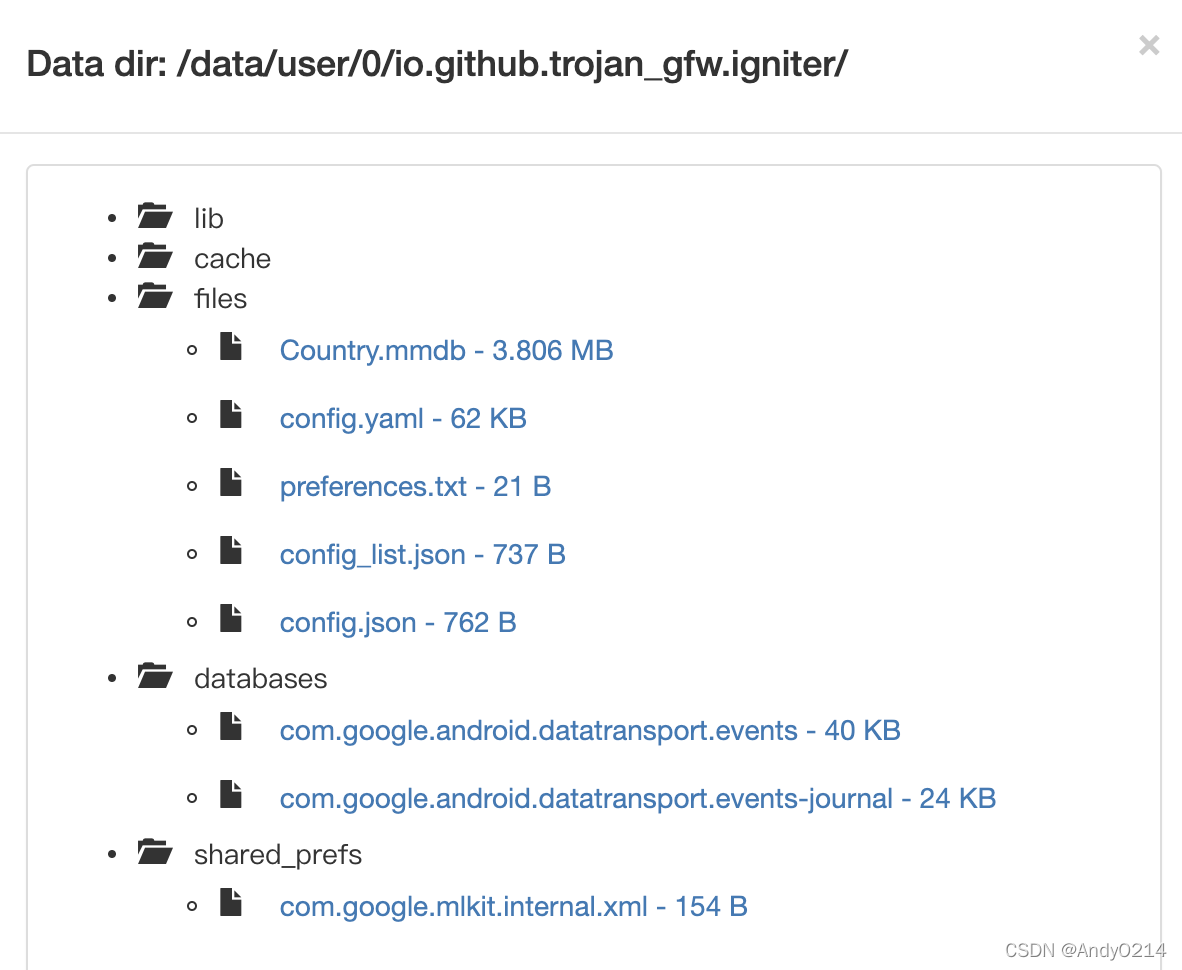This screenshot has width=1182, height=970.
Task: Click the shared_prefs folder icon
Action: (154, 853)
